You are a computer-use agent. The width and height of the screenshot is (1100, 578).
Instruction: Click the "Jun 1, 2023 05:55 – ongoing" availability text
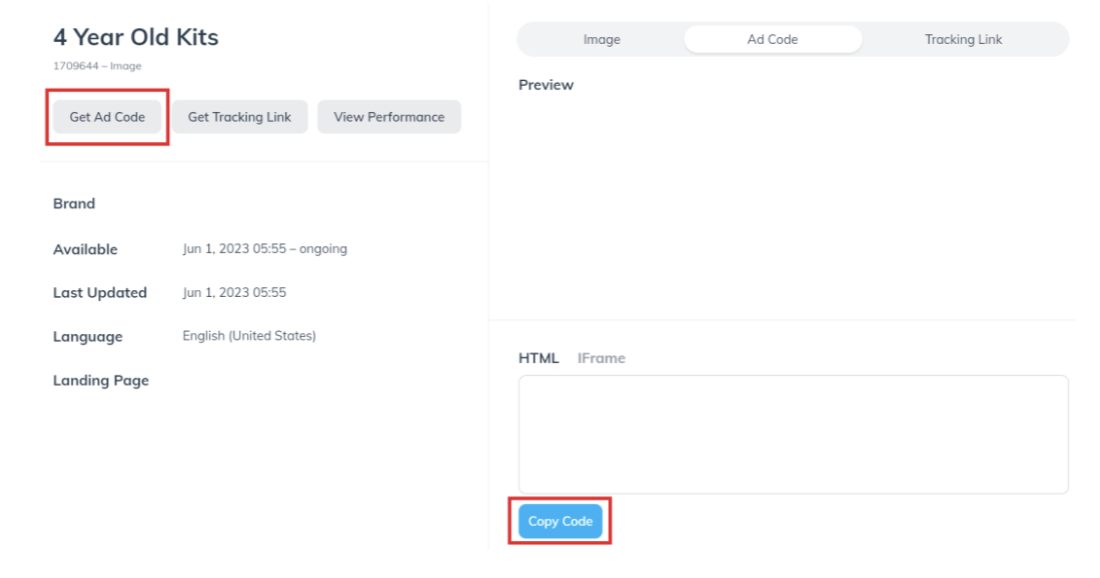(x=265, y=249)
